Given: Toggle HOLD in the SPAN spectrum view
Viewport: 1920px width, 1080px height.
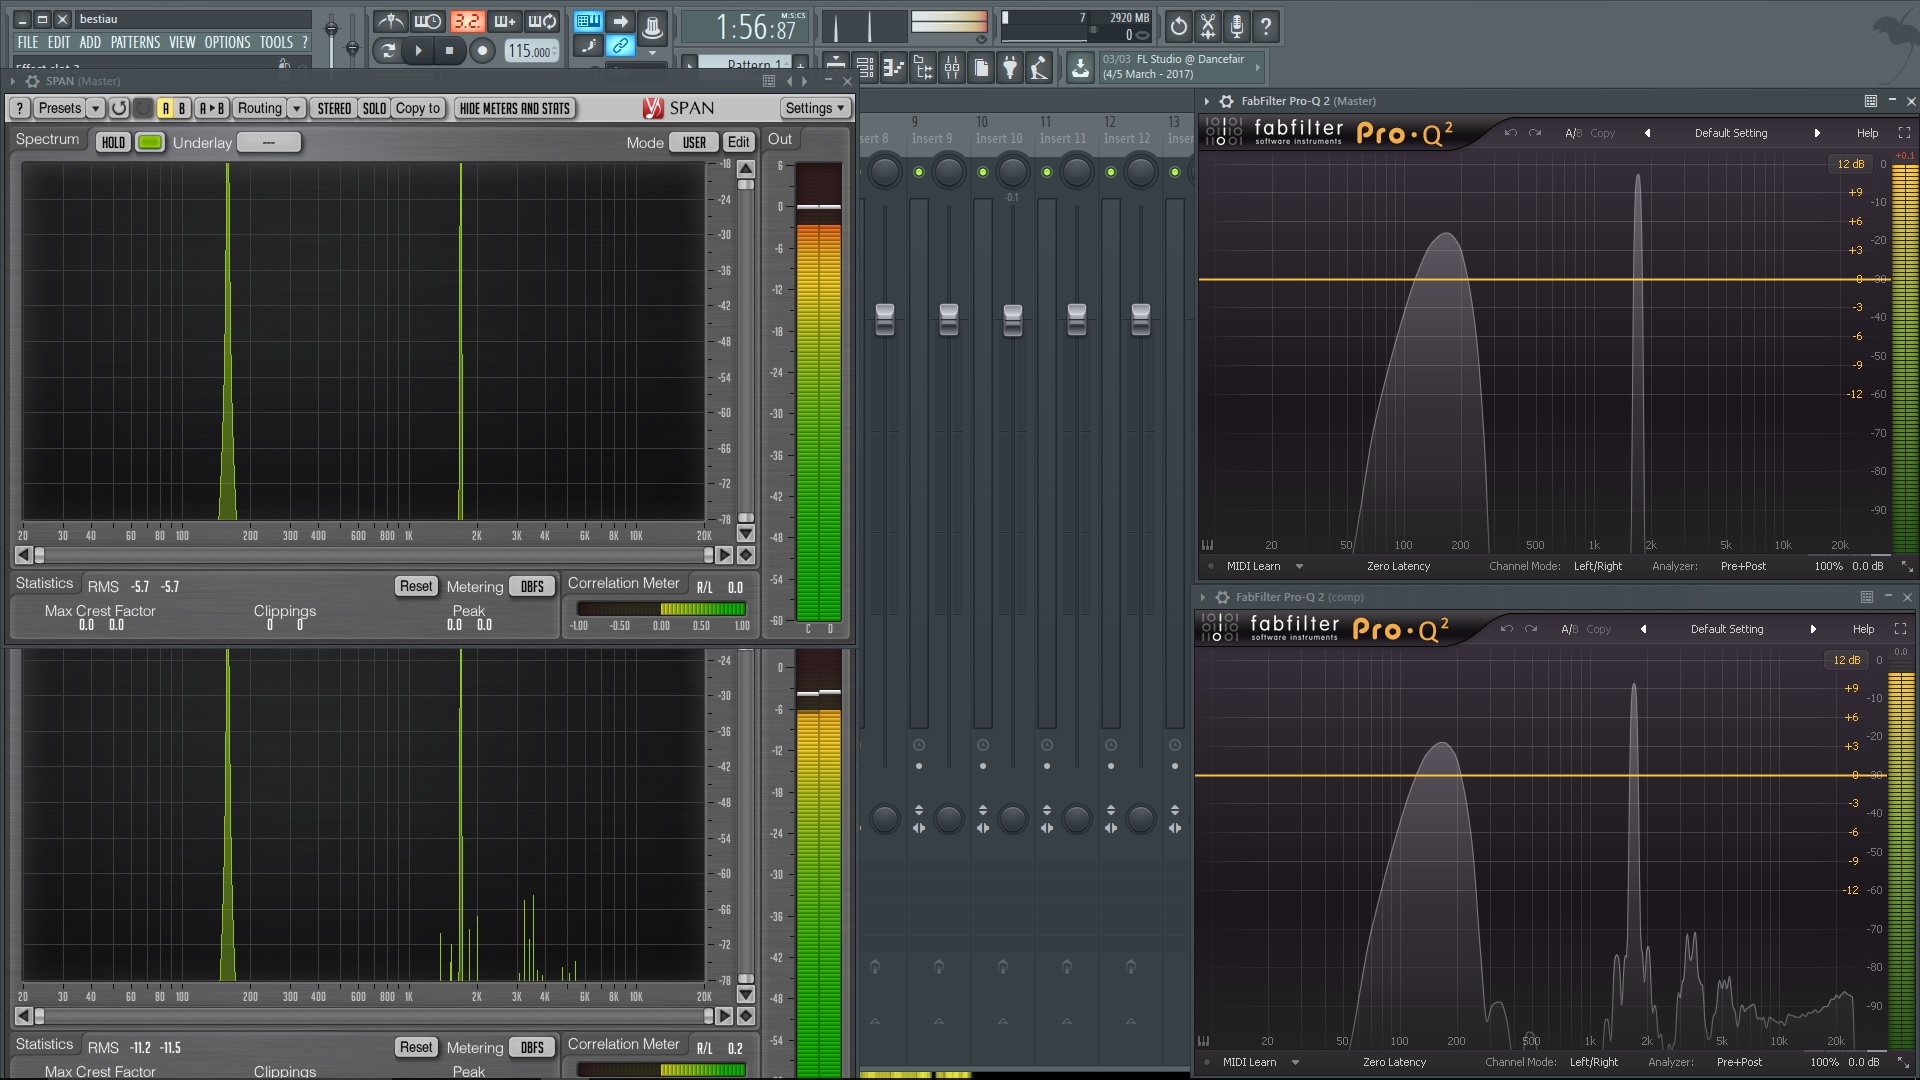Looking at the screenshot, I should [113, 142].
